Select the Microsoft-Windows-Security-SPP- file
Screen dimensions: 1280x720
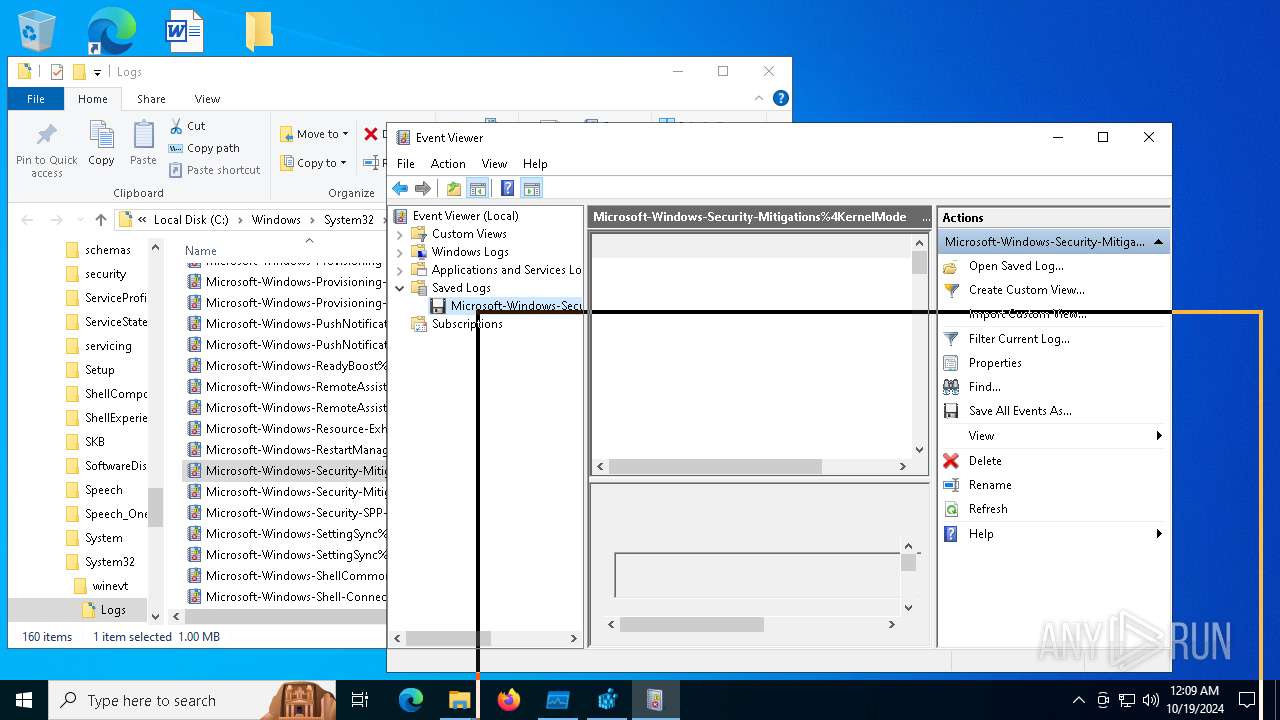[286, 513]
